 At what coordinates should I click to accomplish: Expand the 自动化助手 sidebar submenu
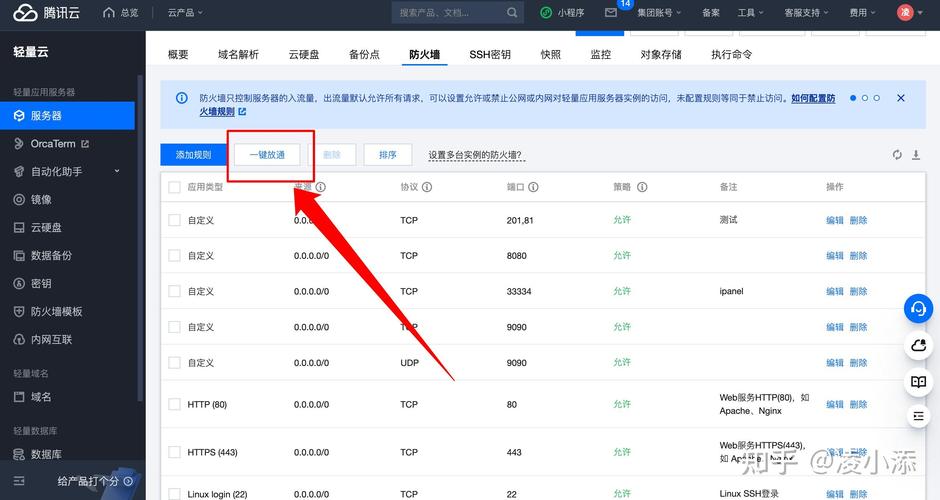[x=117, y=171]
